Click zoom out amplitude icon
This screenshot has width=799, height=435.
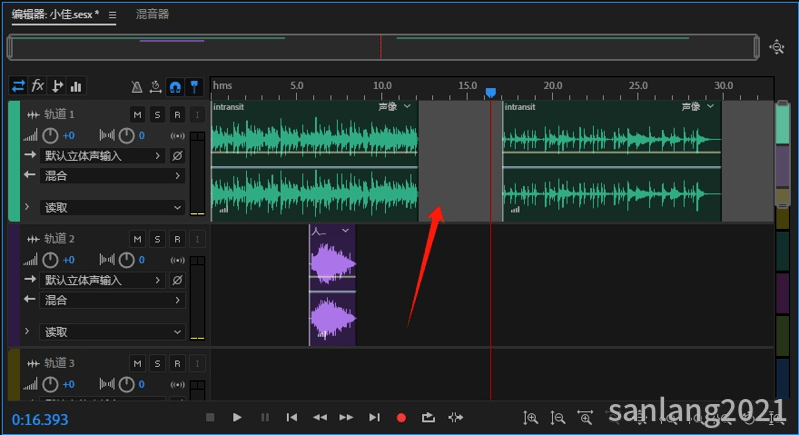coord(557,418)
